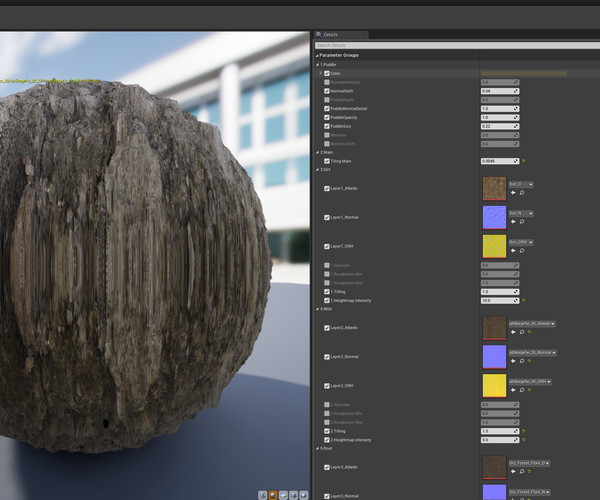Uncheck PuddleNormalDetail parameter

pyautogui.click(x=327, y=109)
